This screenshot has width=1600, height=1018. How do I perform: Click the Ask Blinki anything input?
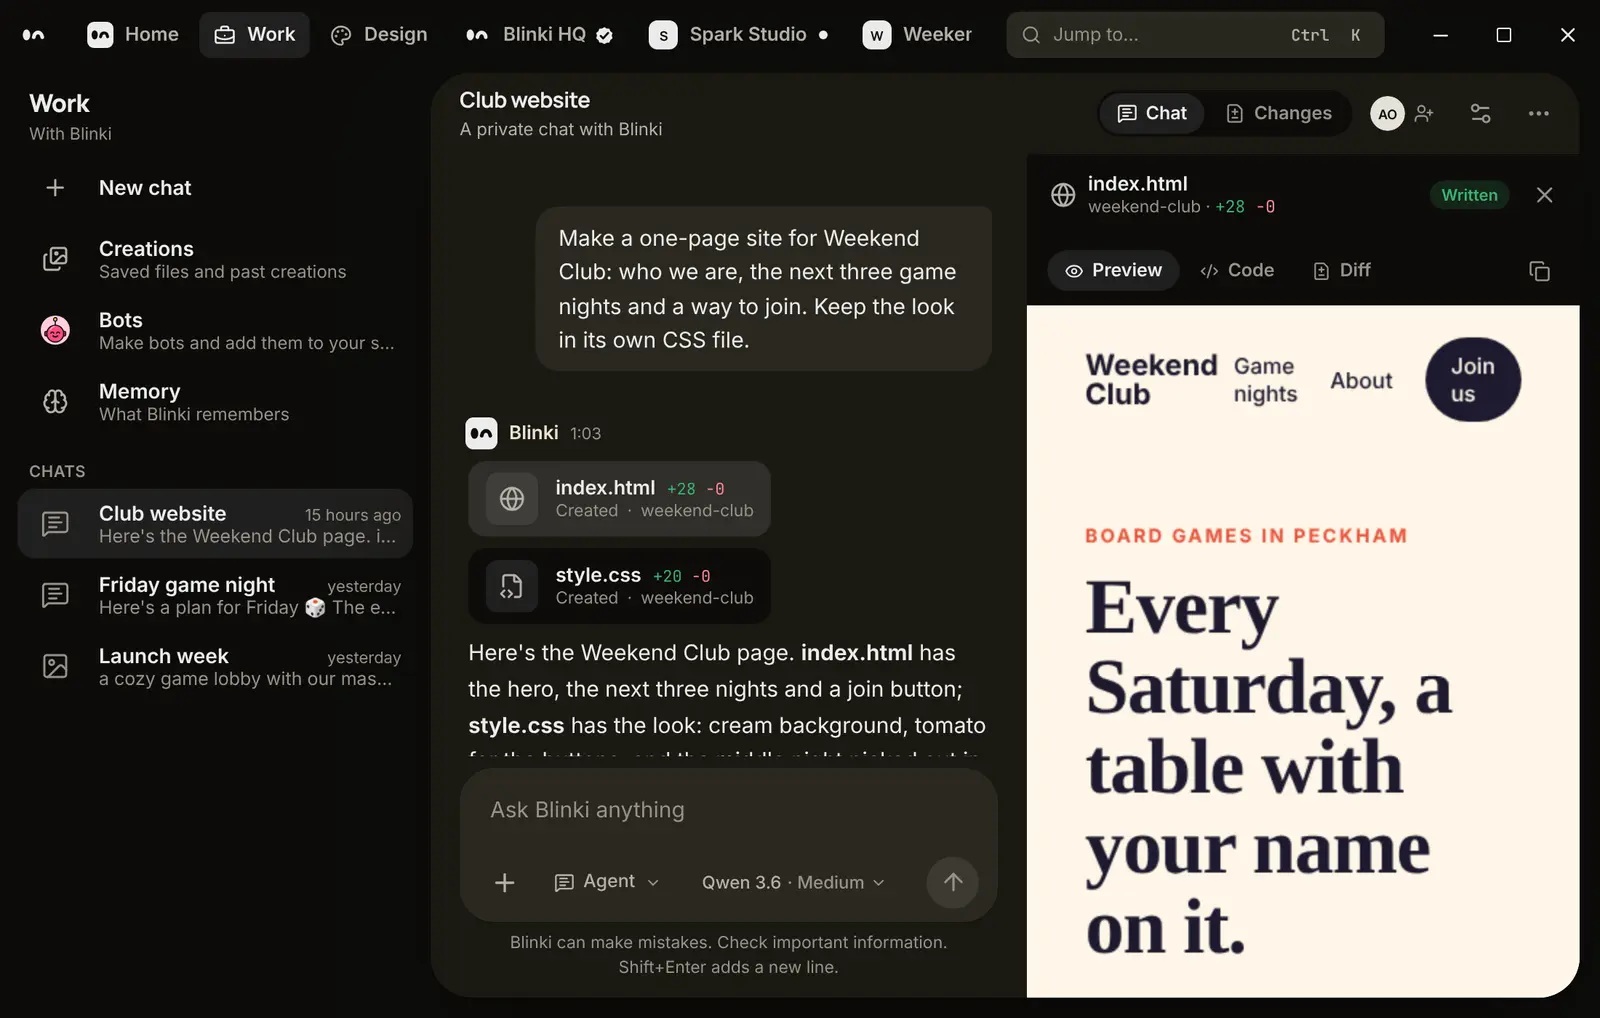point(728,810)
